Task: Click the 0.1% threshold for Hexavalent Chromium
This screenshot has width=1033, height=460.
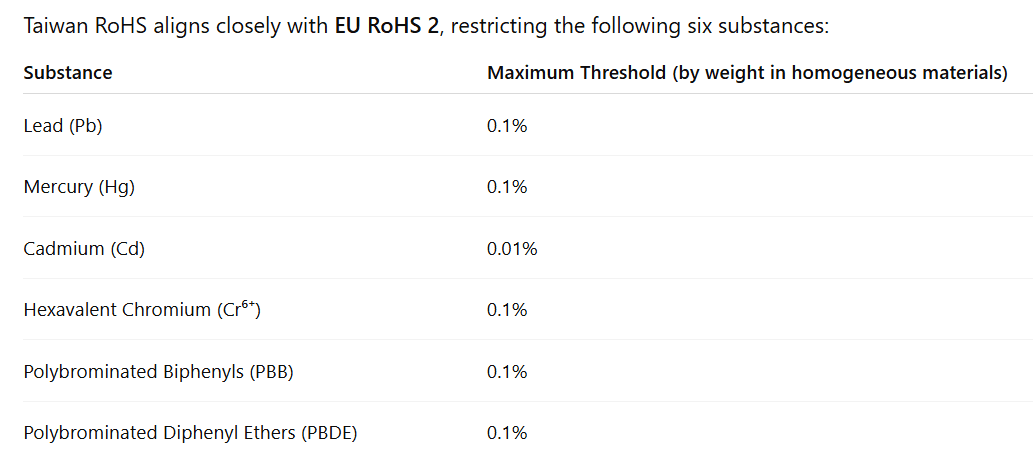Action: pyautogui.click(x=507, y=310)
